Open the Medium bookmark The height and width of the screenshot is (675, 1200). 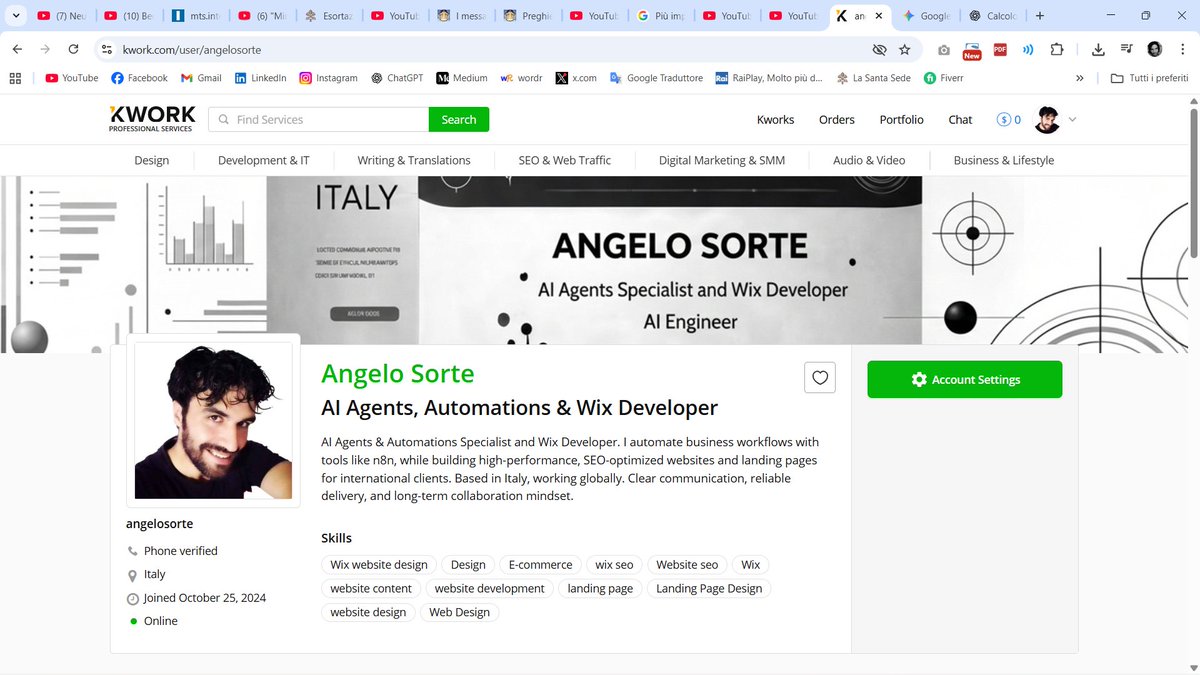pyautogui.click(x=462, y=78)
